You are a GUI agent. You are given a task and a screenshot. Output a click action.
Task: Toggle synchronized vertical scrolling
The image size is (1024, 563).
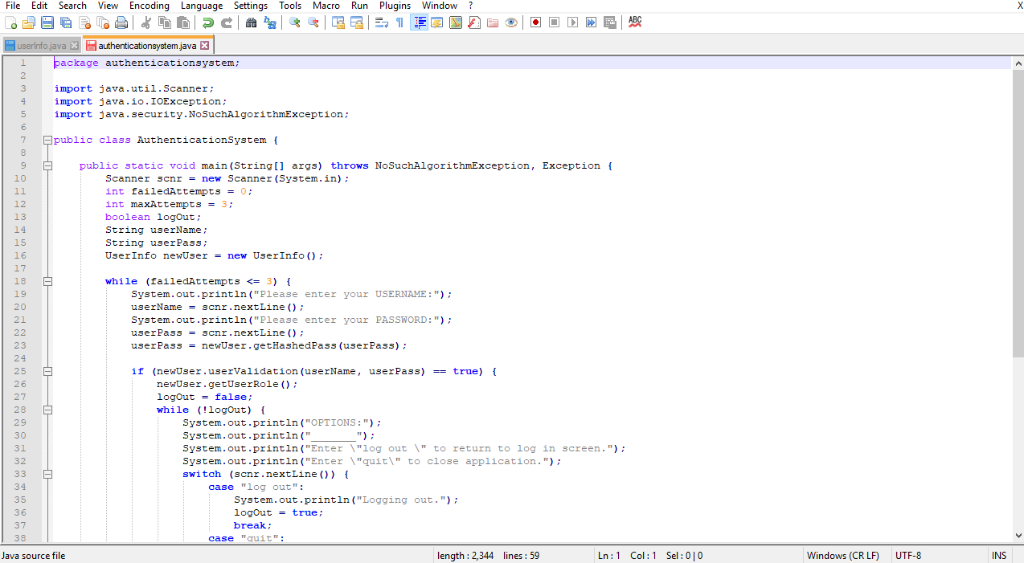338,23
